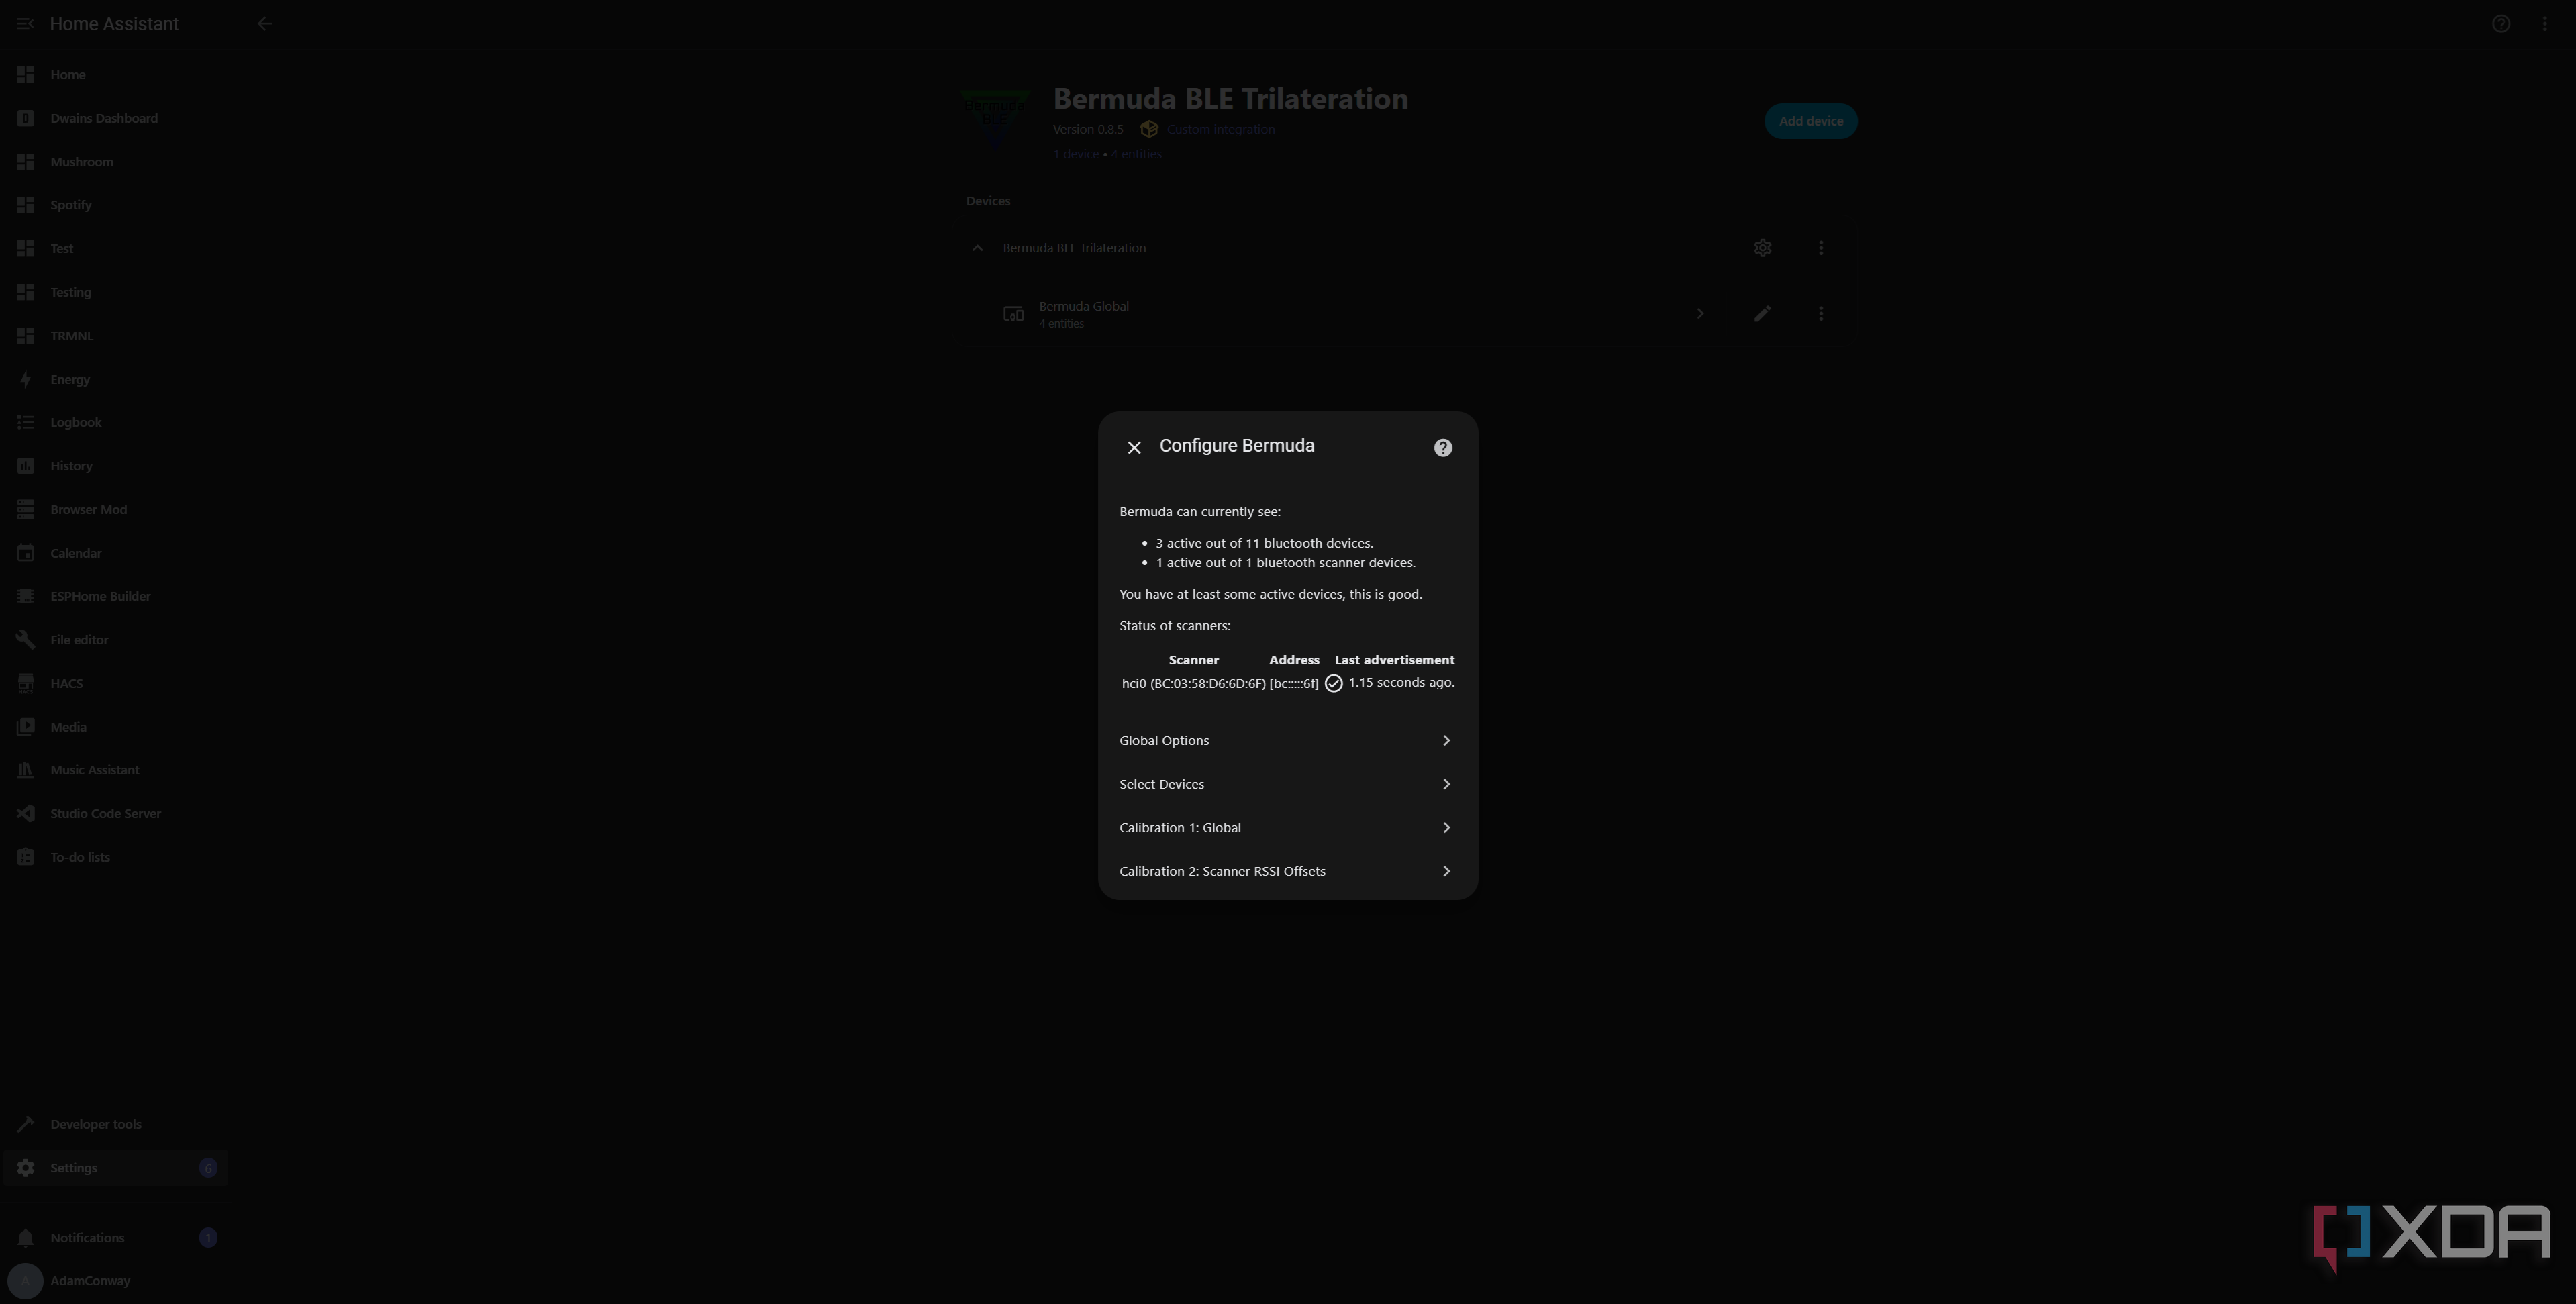Open Global Options in Bermuda dialog
Screen dimensions: 2576x1304
(1287, 740)
